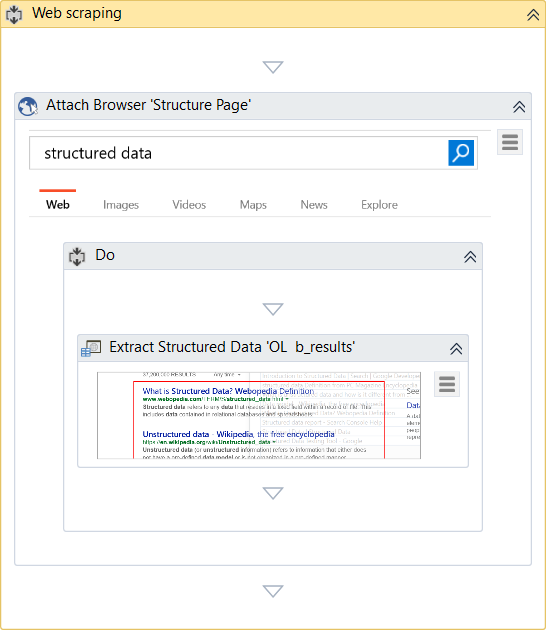The width and height of the screenshot is (546, 630).
Task: Collapse the Attach Browser 'Structure Page' activity
Action: [519, 107]
